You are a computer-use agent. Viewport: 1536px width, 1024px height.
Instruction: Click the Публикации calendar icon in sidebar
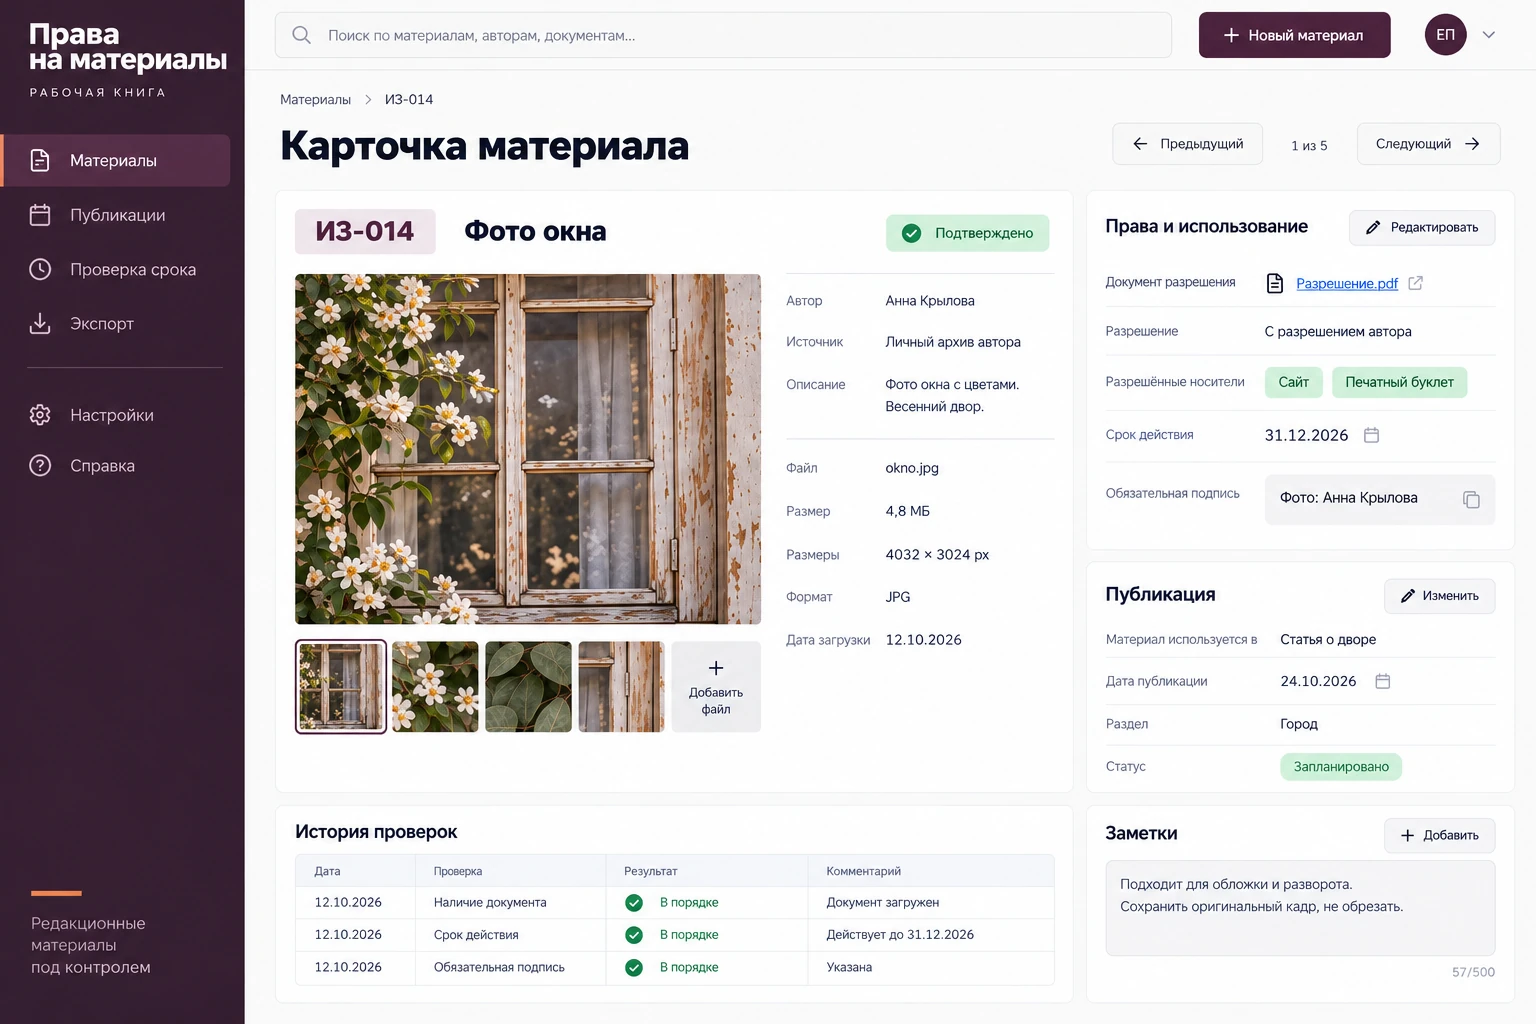click(x=40, y=215)
